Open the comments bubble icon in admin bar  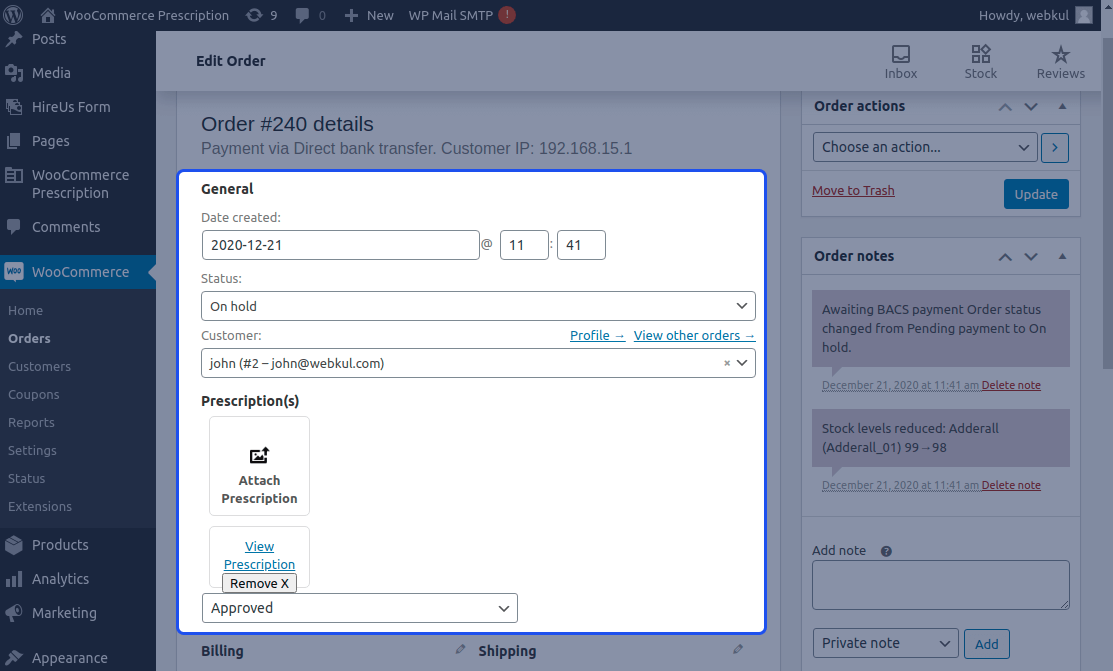[302, 15]
